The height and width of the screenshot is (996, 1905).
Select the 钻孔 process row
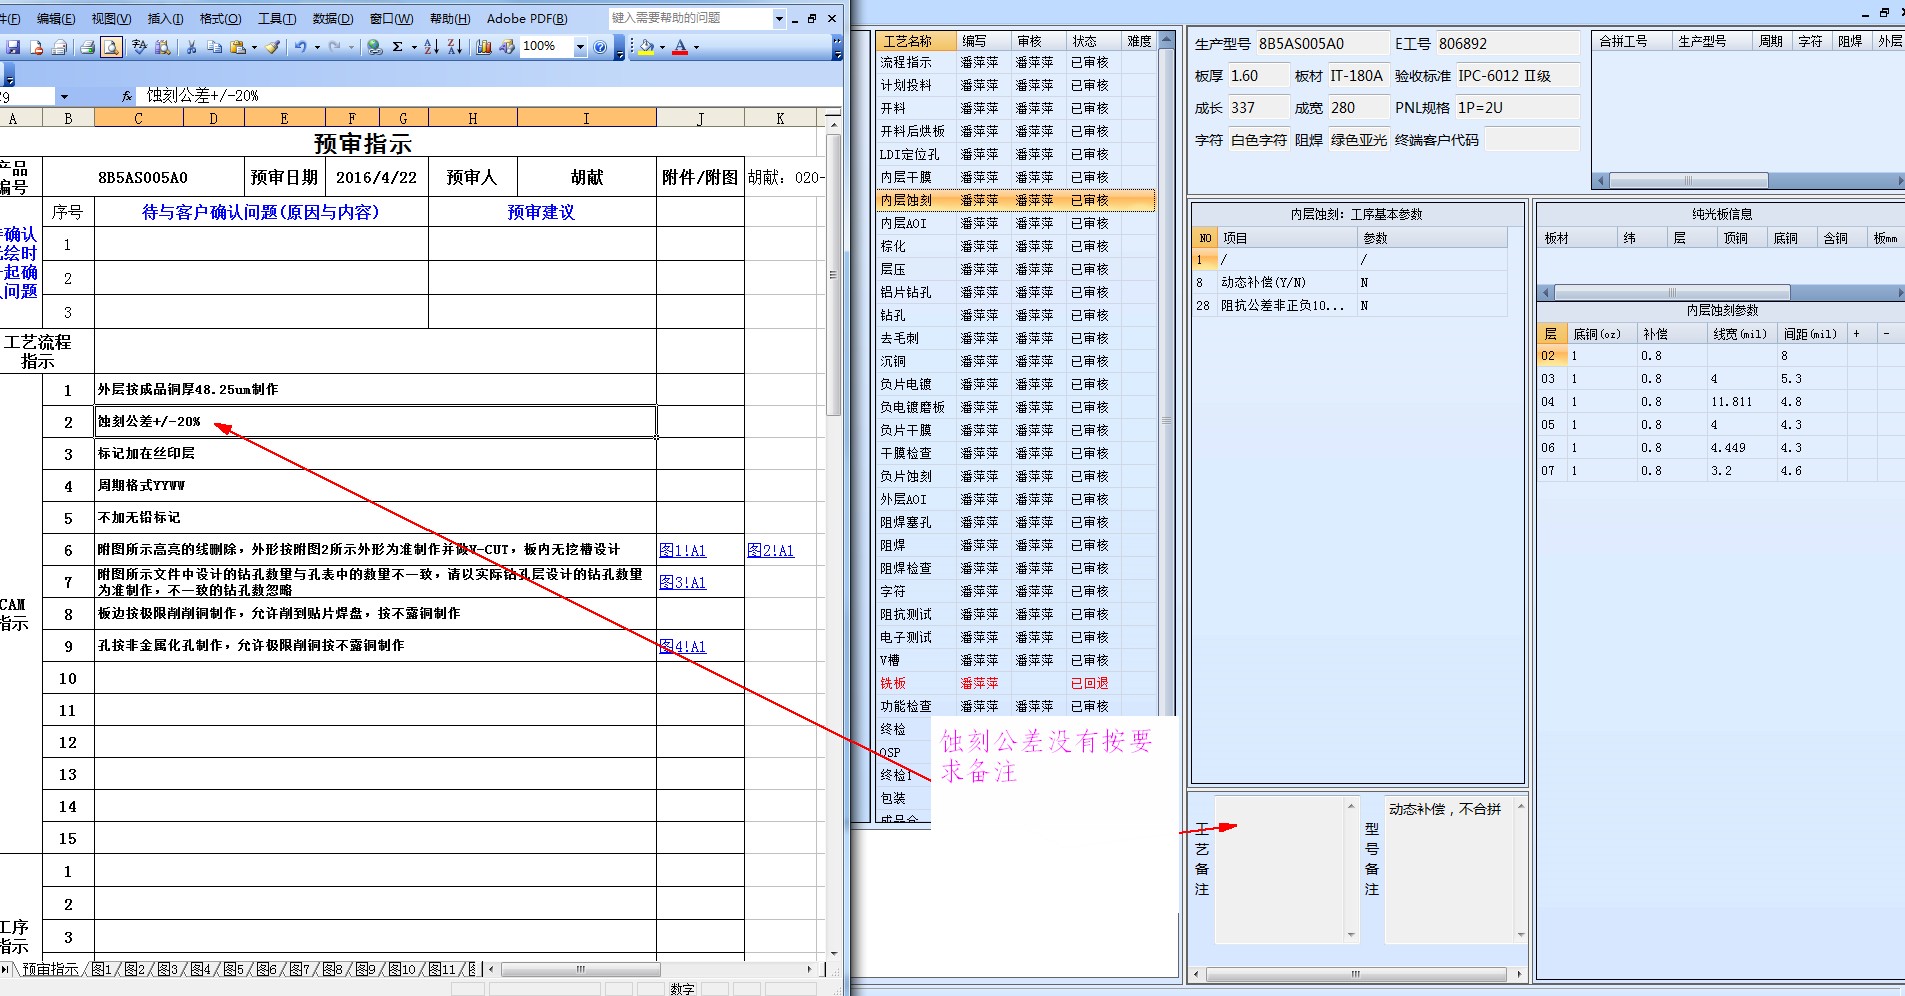[1016, 315]
